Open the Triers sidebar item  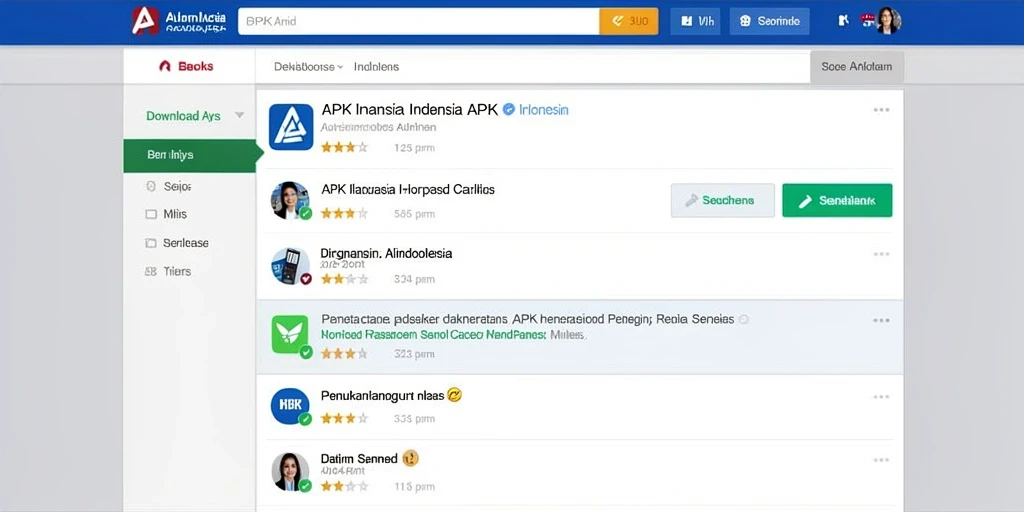[177, 271]
